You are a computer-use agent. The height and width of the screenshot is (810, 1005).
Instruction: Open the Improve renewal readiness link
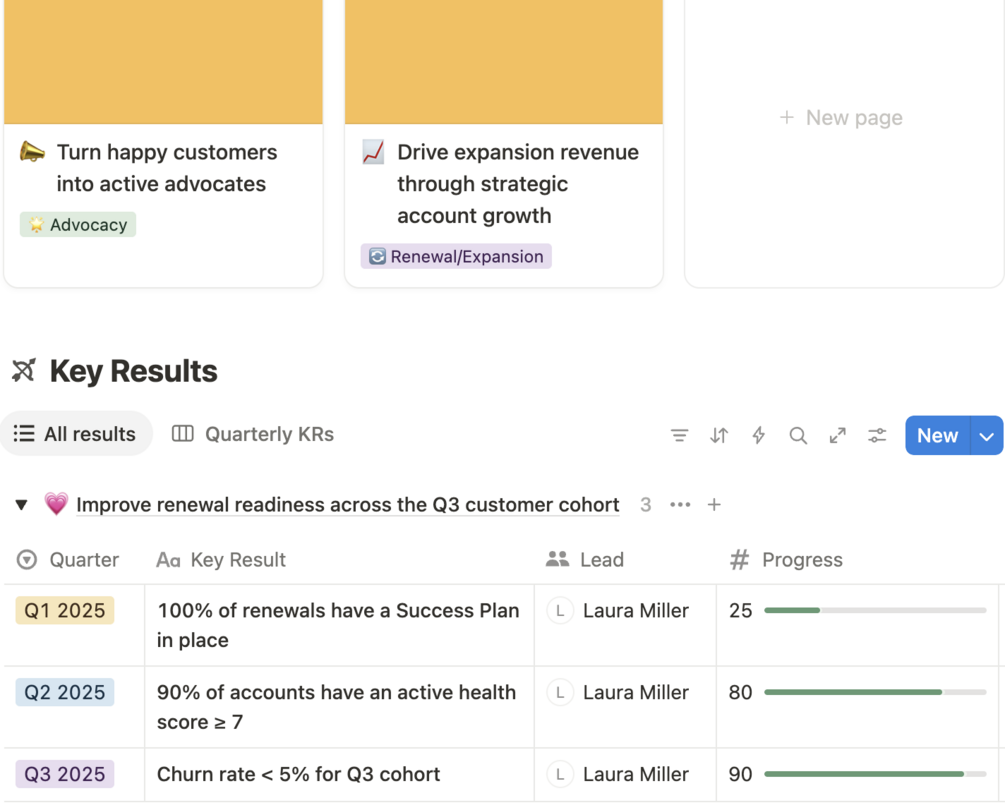pyautogui.click(x=347, y=505)
